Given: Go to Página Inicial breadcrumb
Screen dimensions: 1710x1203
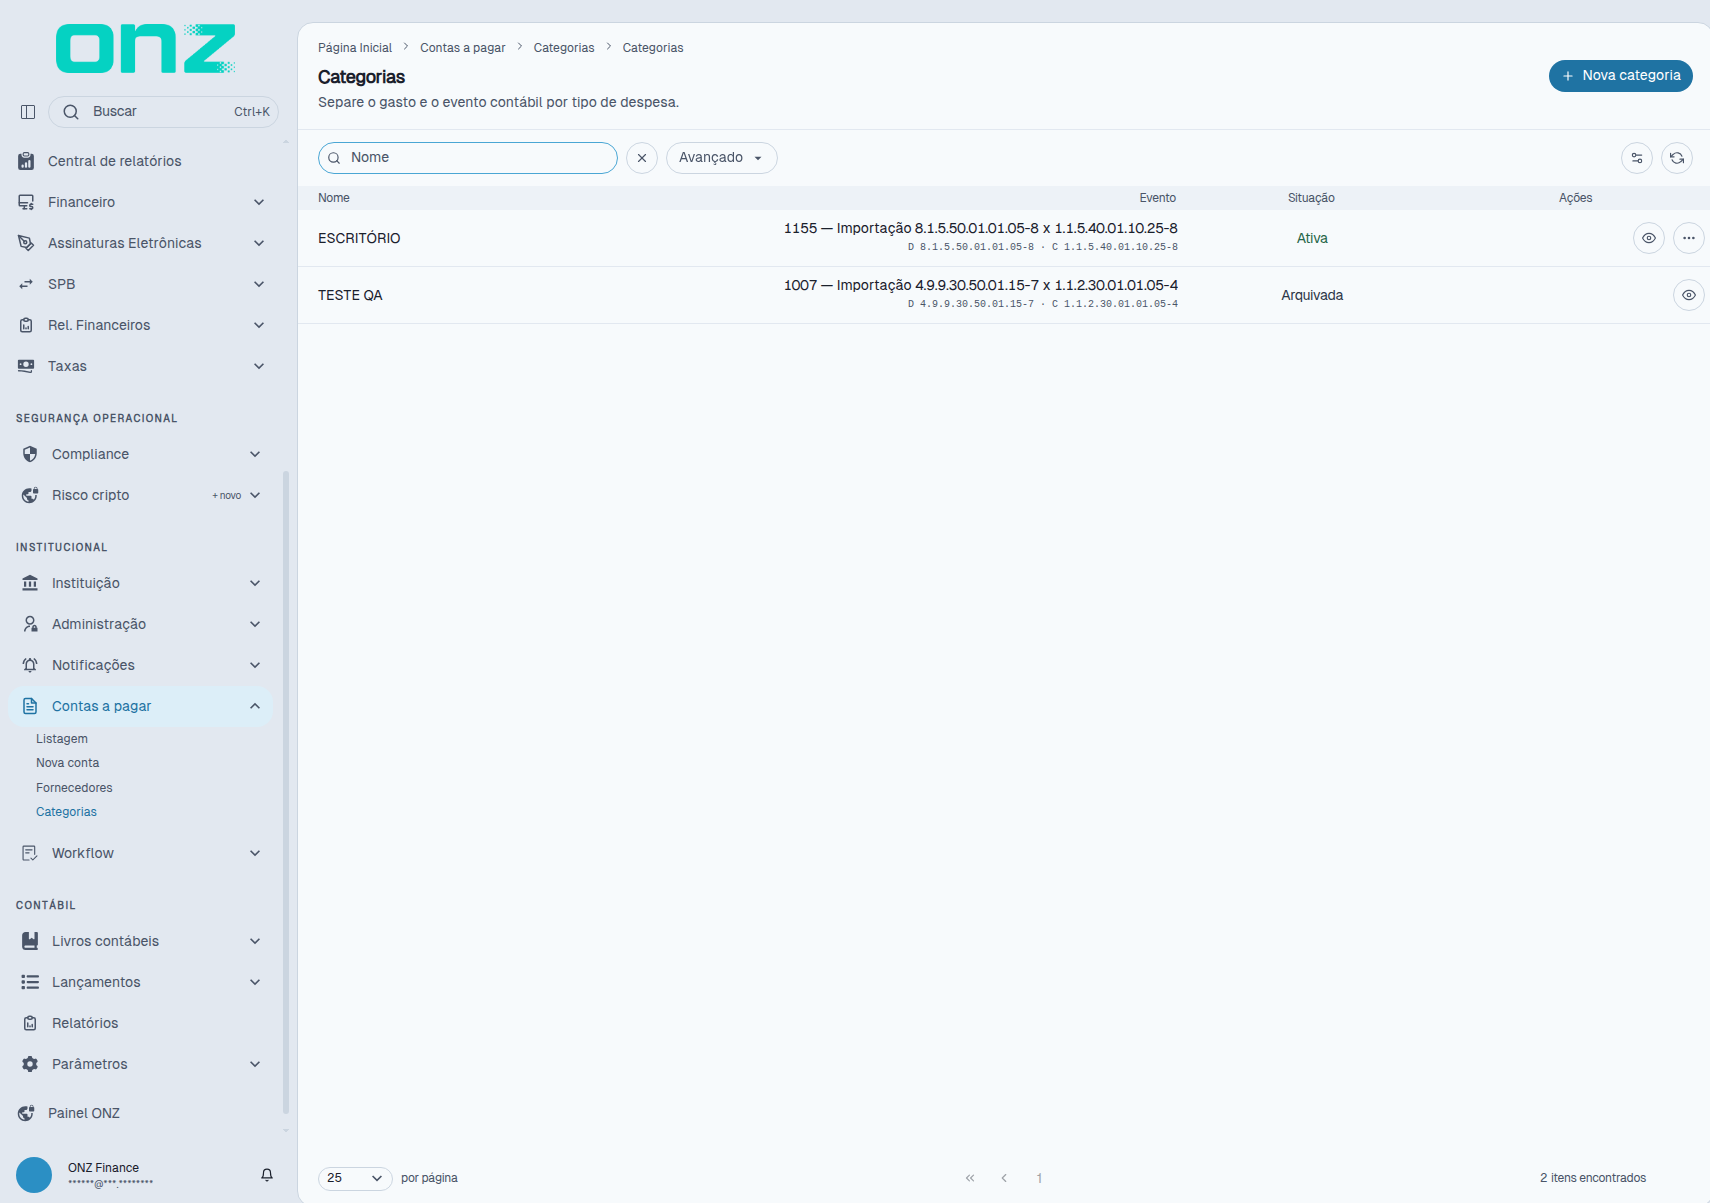Looking at the screenshot, I should click(355, 48).
